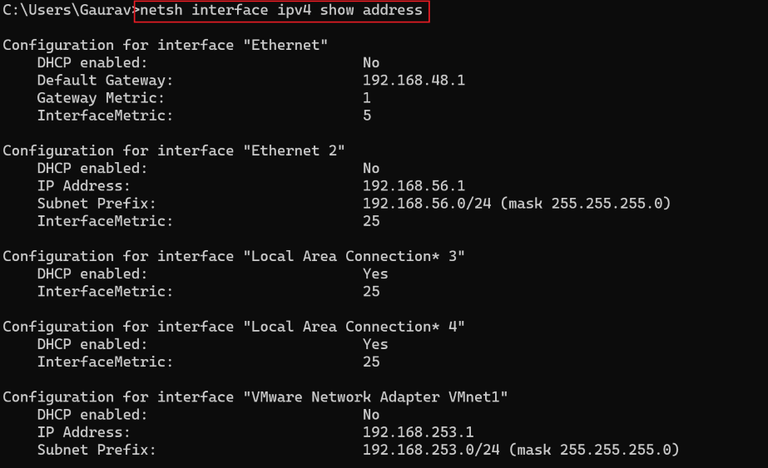The width and height of the screenshot is (768, 468).
Task: Click the IP Address label under Ethernet 2
Action: [x=82, y=185]
